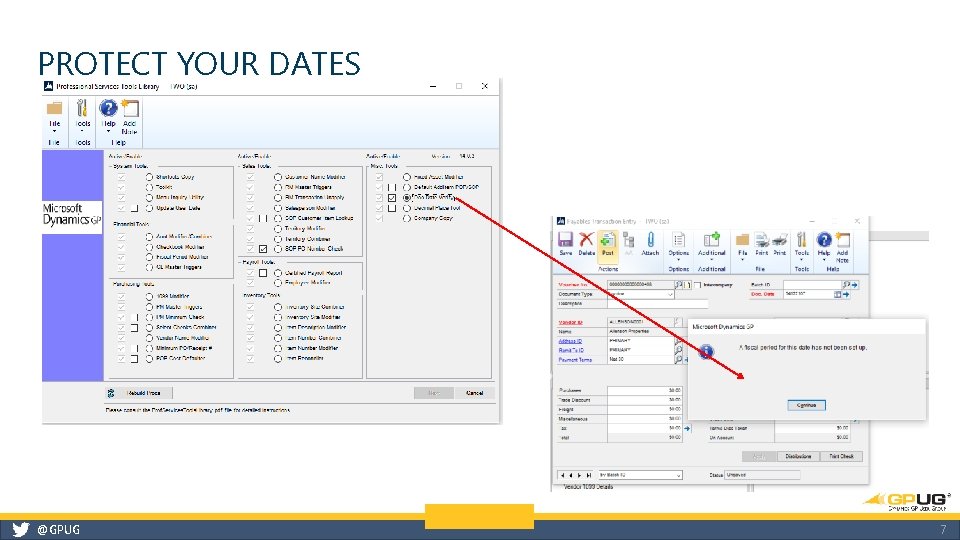
Task: Select the Toolkit radio button
Action: click(x=149, y=187)
